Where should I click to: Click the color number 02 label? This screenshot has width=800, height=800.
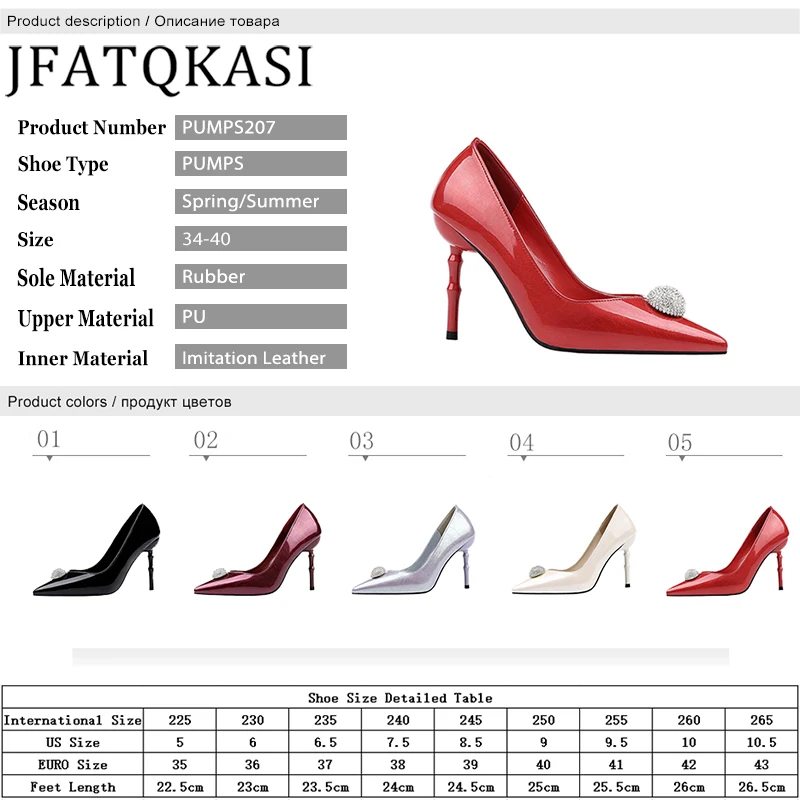[206, 440]
